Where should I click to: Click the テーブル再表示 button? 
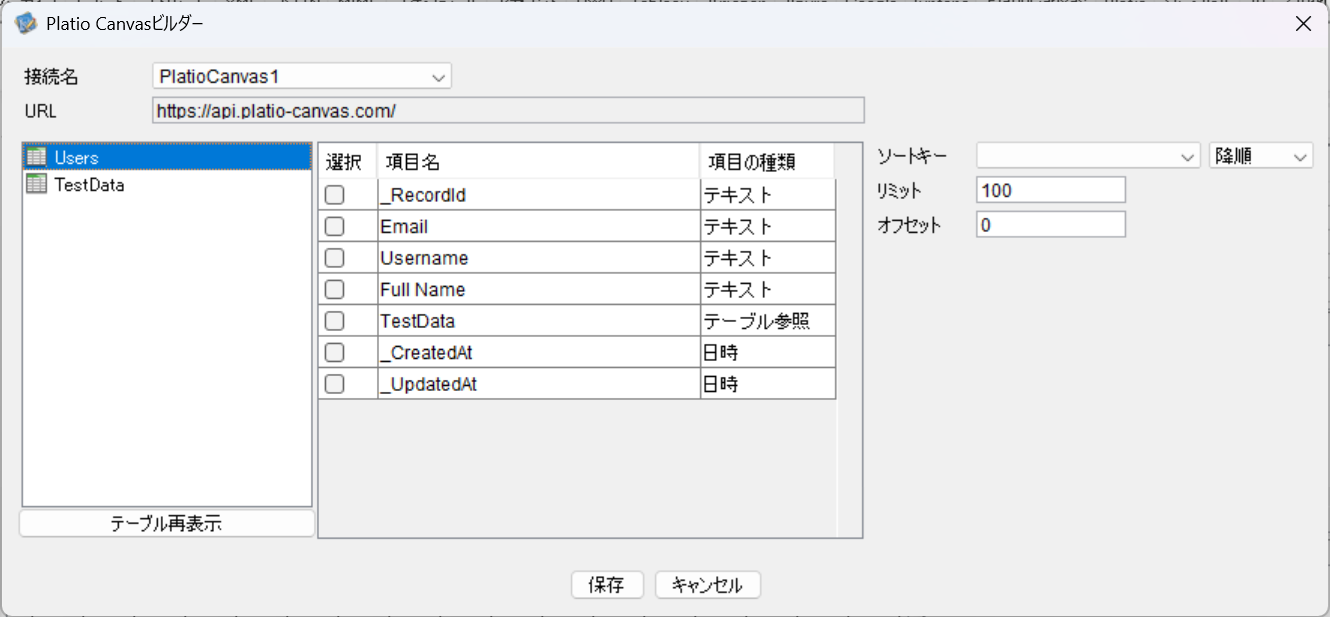tap(166, 524)
